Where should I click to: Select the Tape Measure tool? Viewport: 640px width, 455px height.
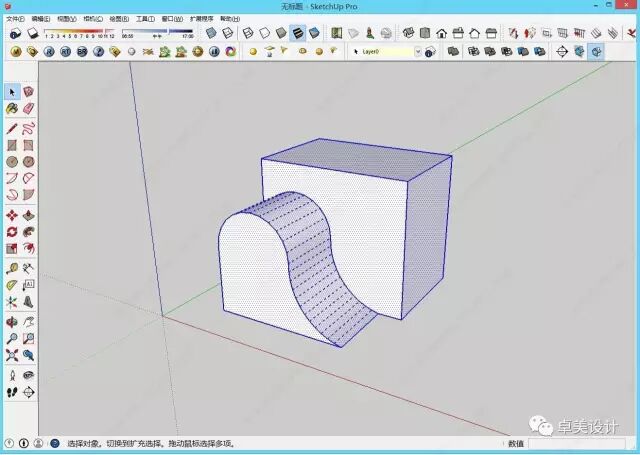(x=12, y=269)
